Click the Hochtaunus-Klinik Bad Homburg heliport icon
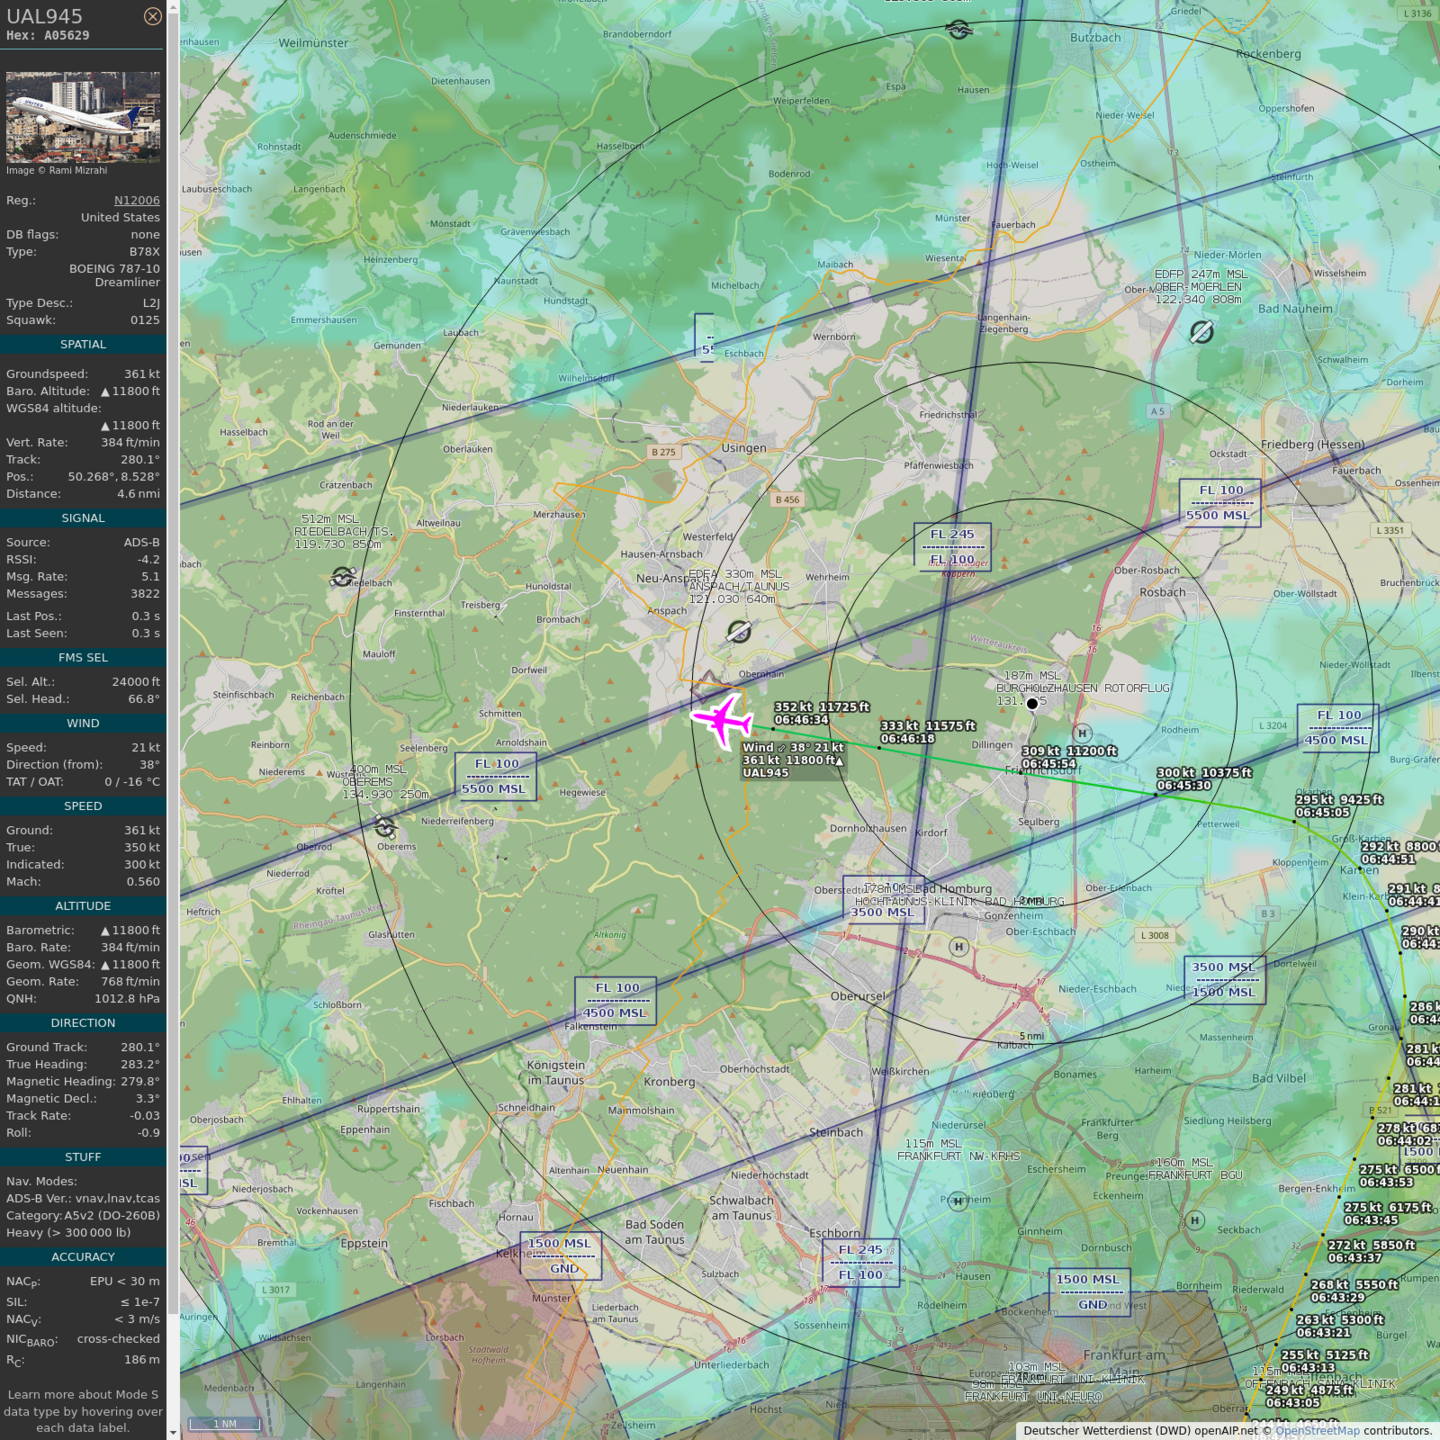1440x1440 pixels. click(x=959, y=946)
